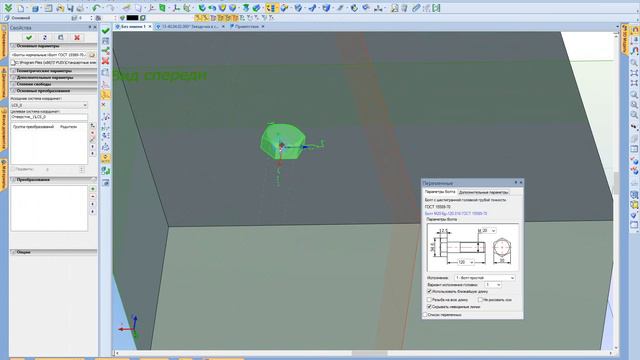Click the black color swatch in toolbar

[132, 18]
